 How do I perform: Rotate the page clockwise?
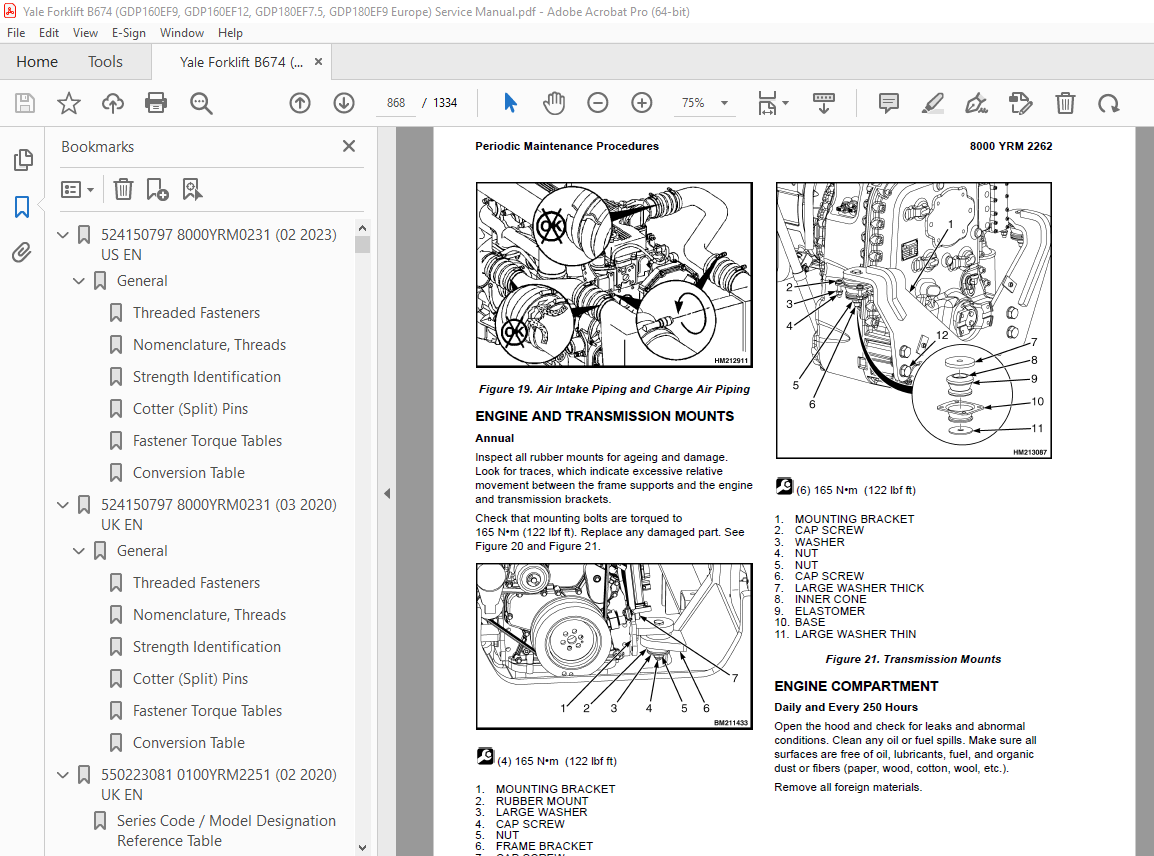[1108, 103]
